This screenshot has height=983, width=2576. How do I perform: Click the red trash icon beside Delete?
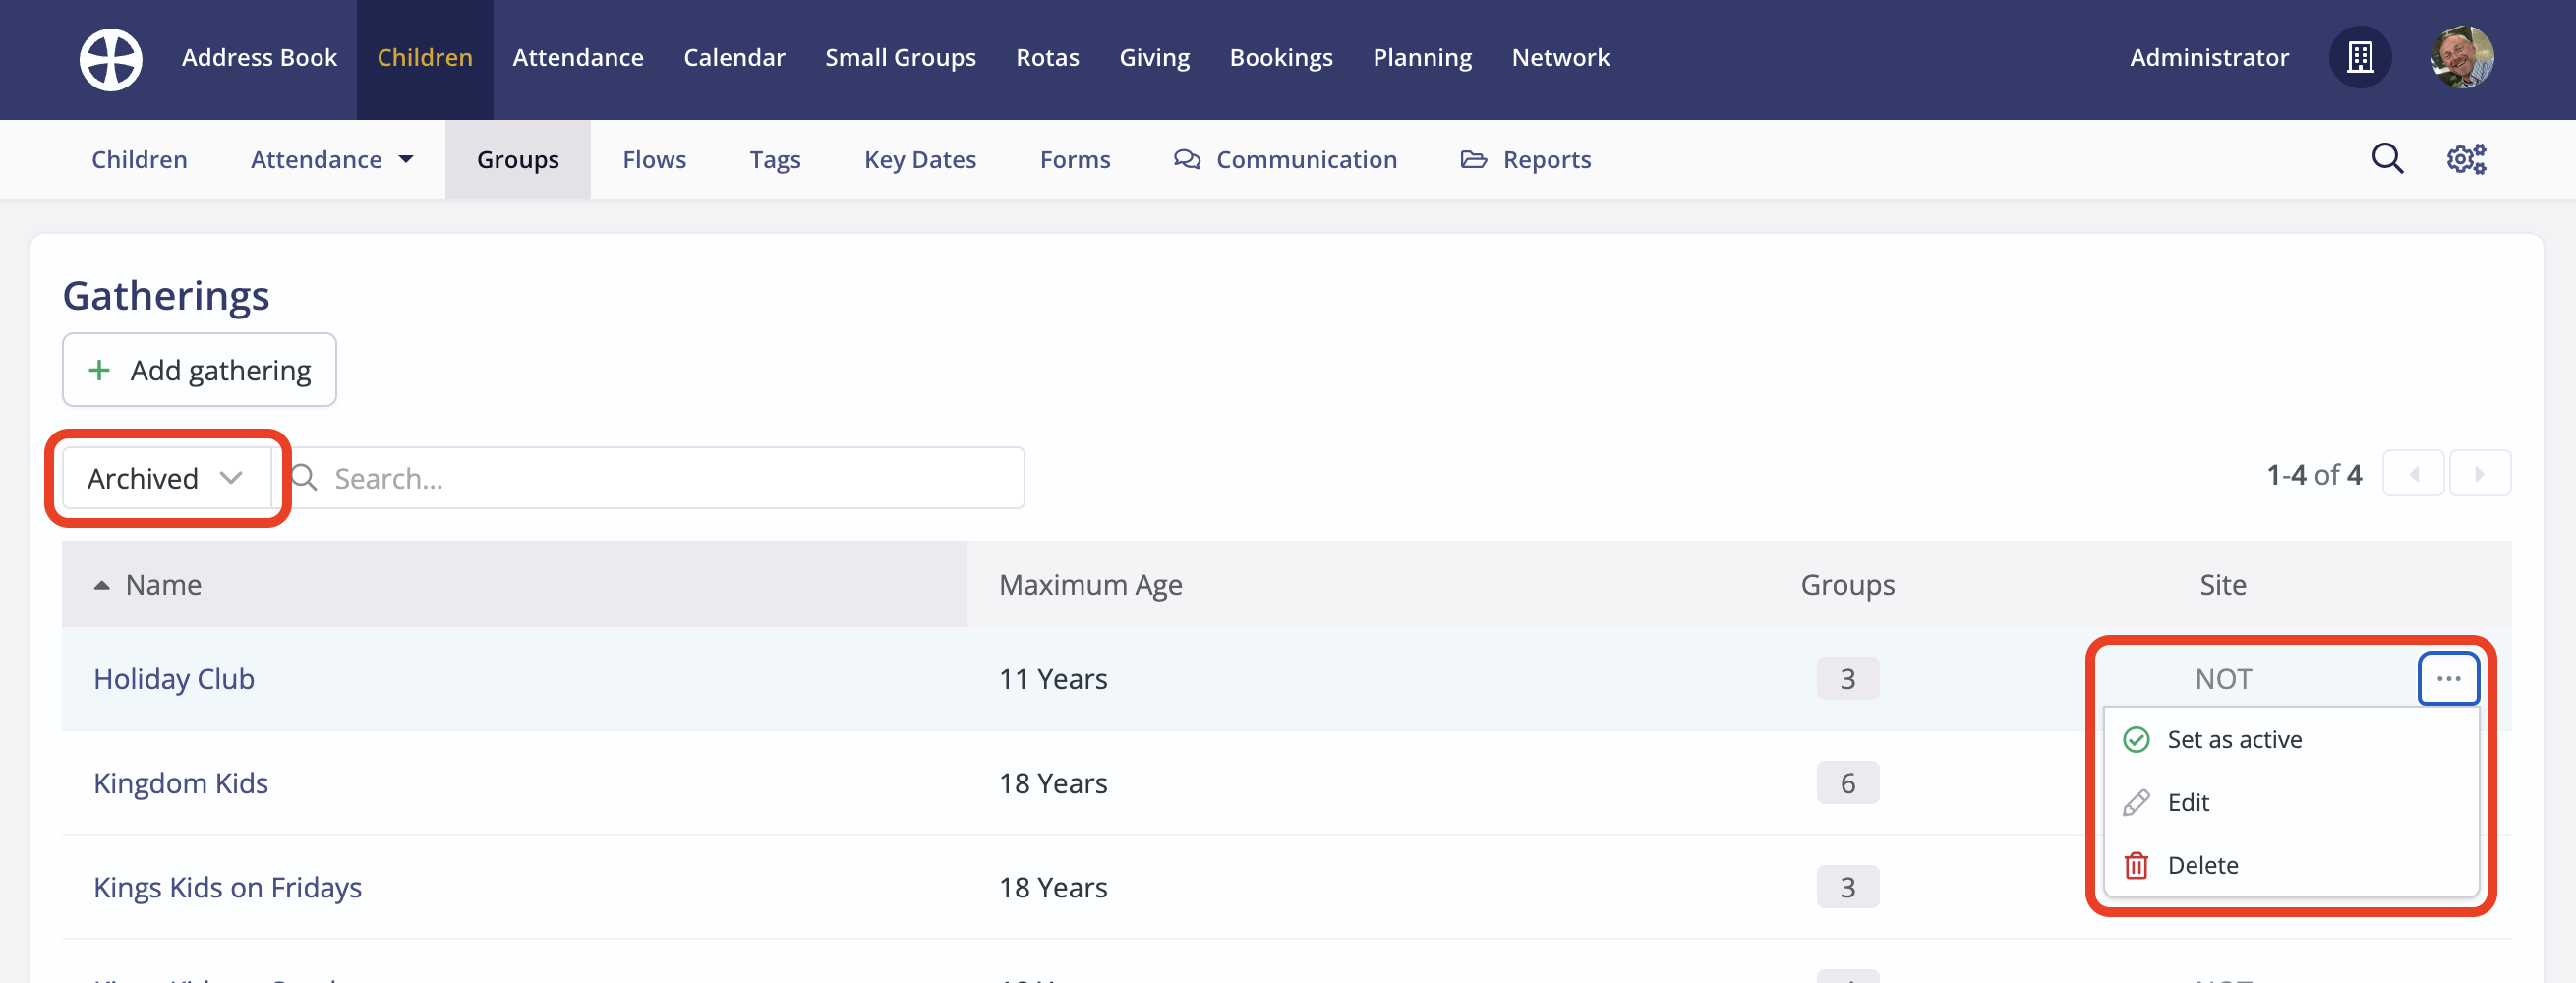(2136, 866)
